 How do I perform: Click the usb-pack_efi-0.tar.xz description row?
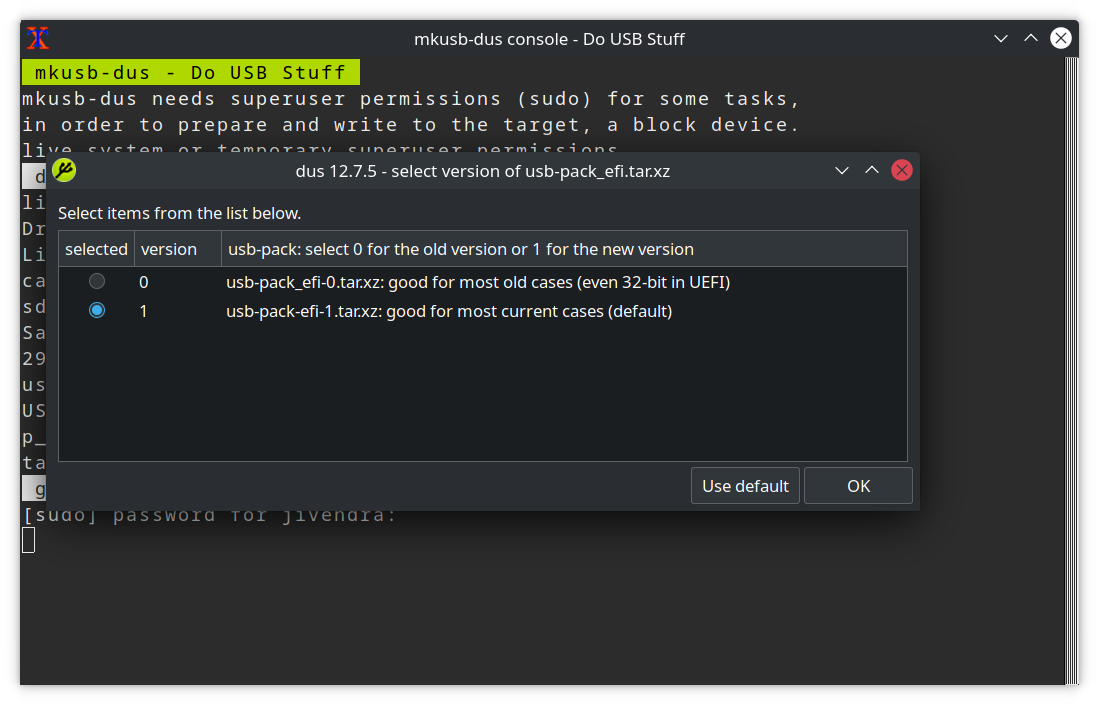478,282
